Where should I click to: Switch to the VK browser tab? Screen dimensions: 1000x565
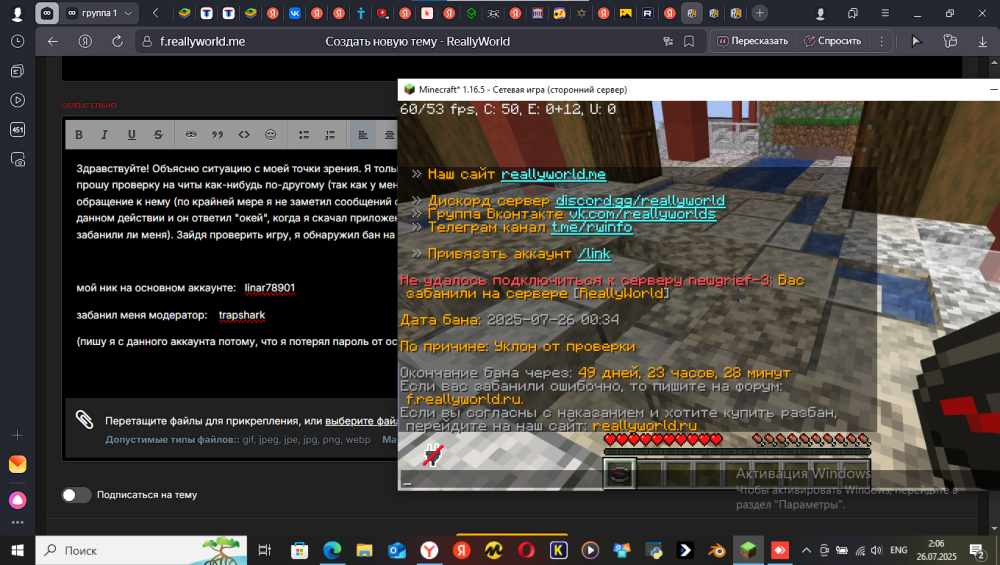(x=295, y=13)
